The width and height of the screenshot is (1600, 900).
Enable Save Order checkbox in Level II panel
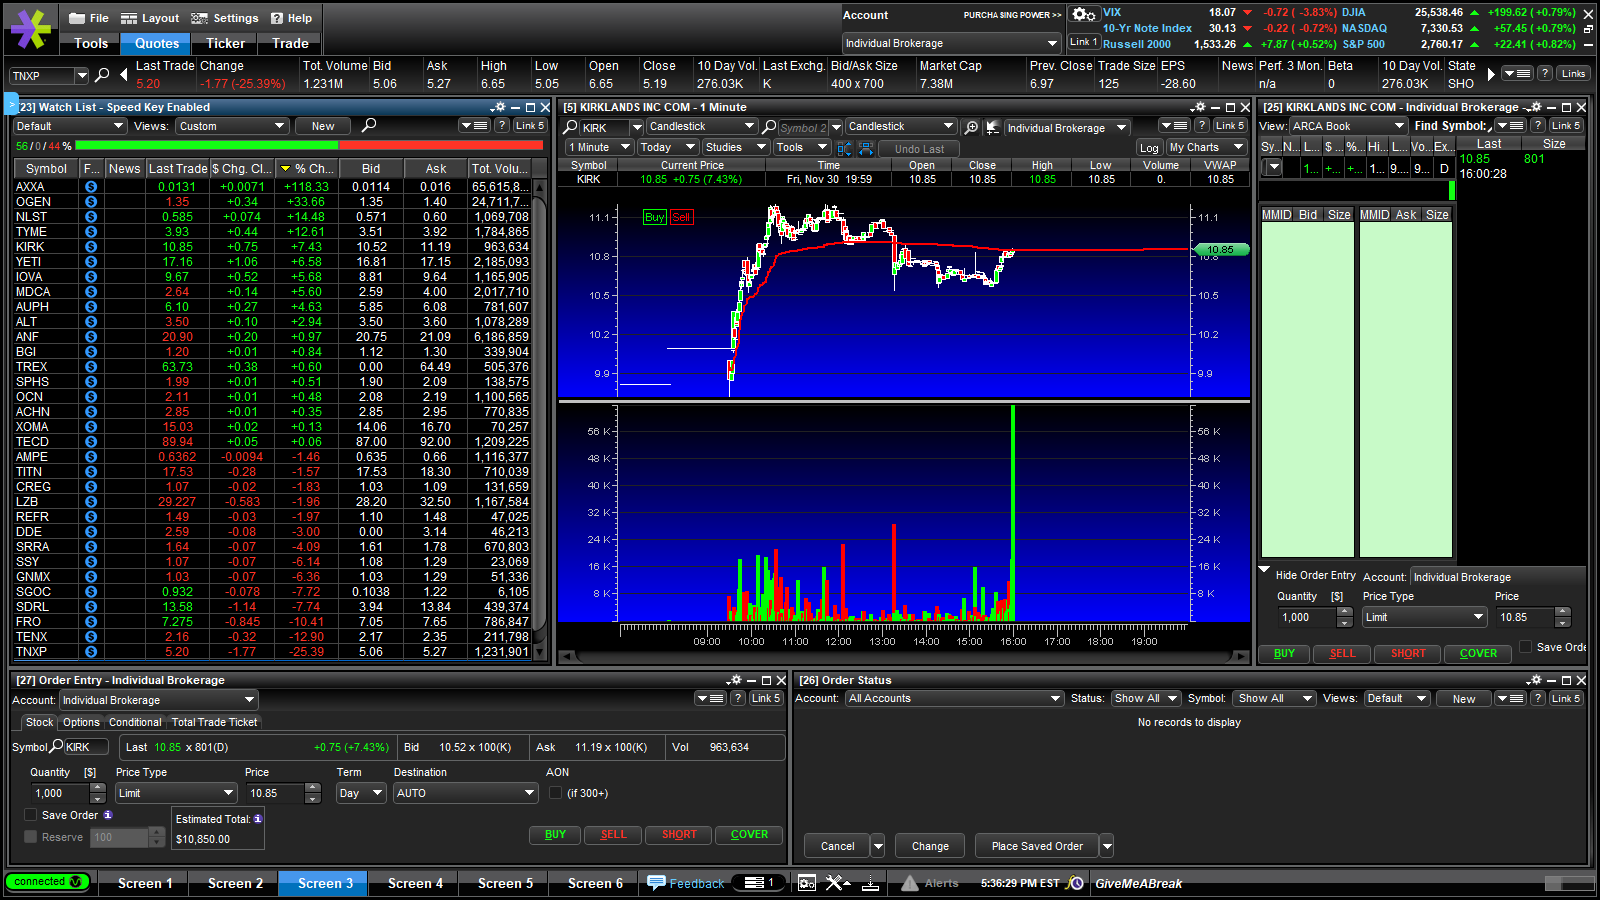(1525, 647)
